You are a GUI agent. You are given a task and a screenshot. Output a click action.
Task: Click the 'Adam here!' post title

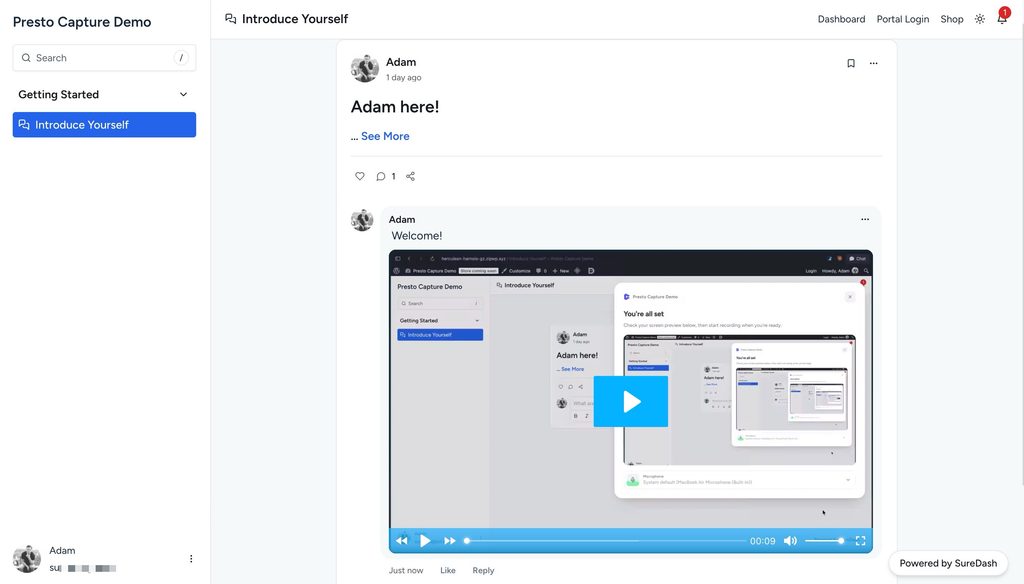pos(395,106)
